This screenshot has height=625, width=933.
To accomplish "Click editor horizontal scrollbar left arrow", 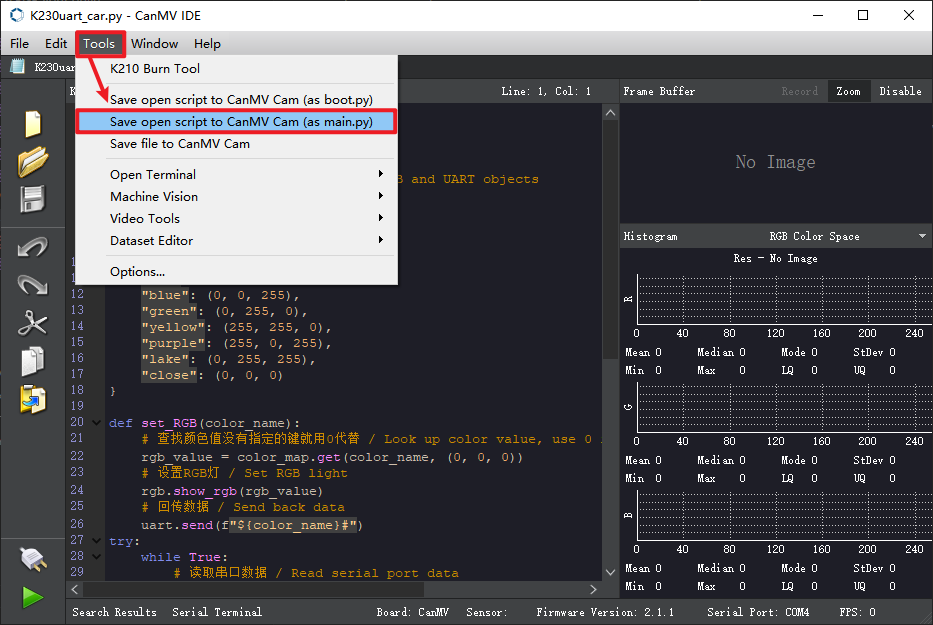I will point(75,589).
